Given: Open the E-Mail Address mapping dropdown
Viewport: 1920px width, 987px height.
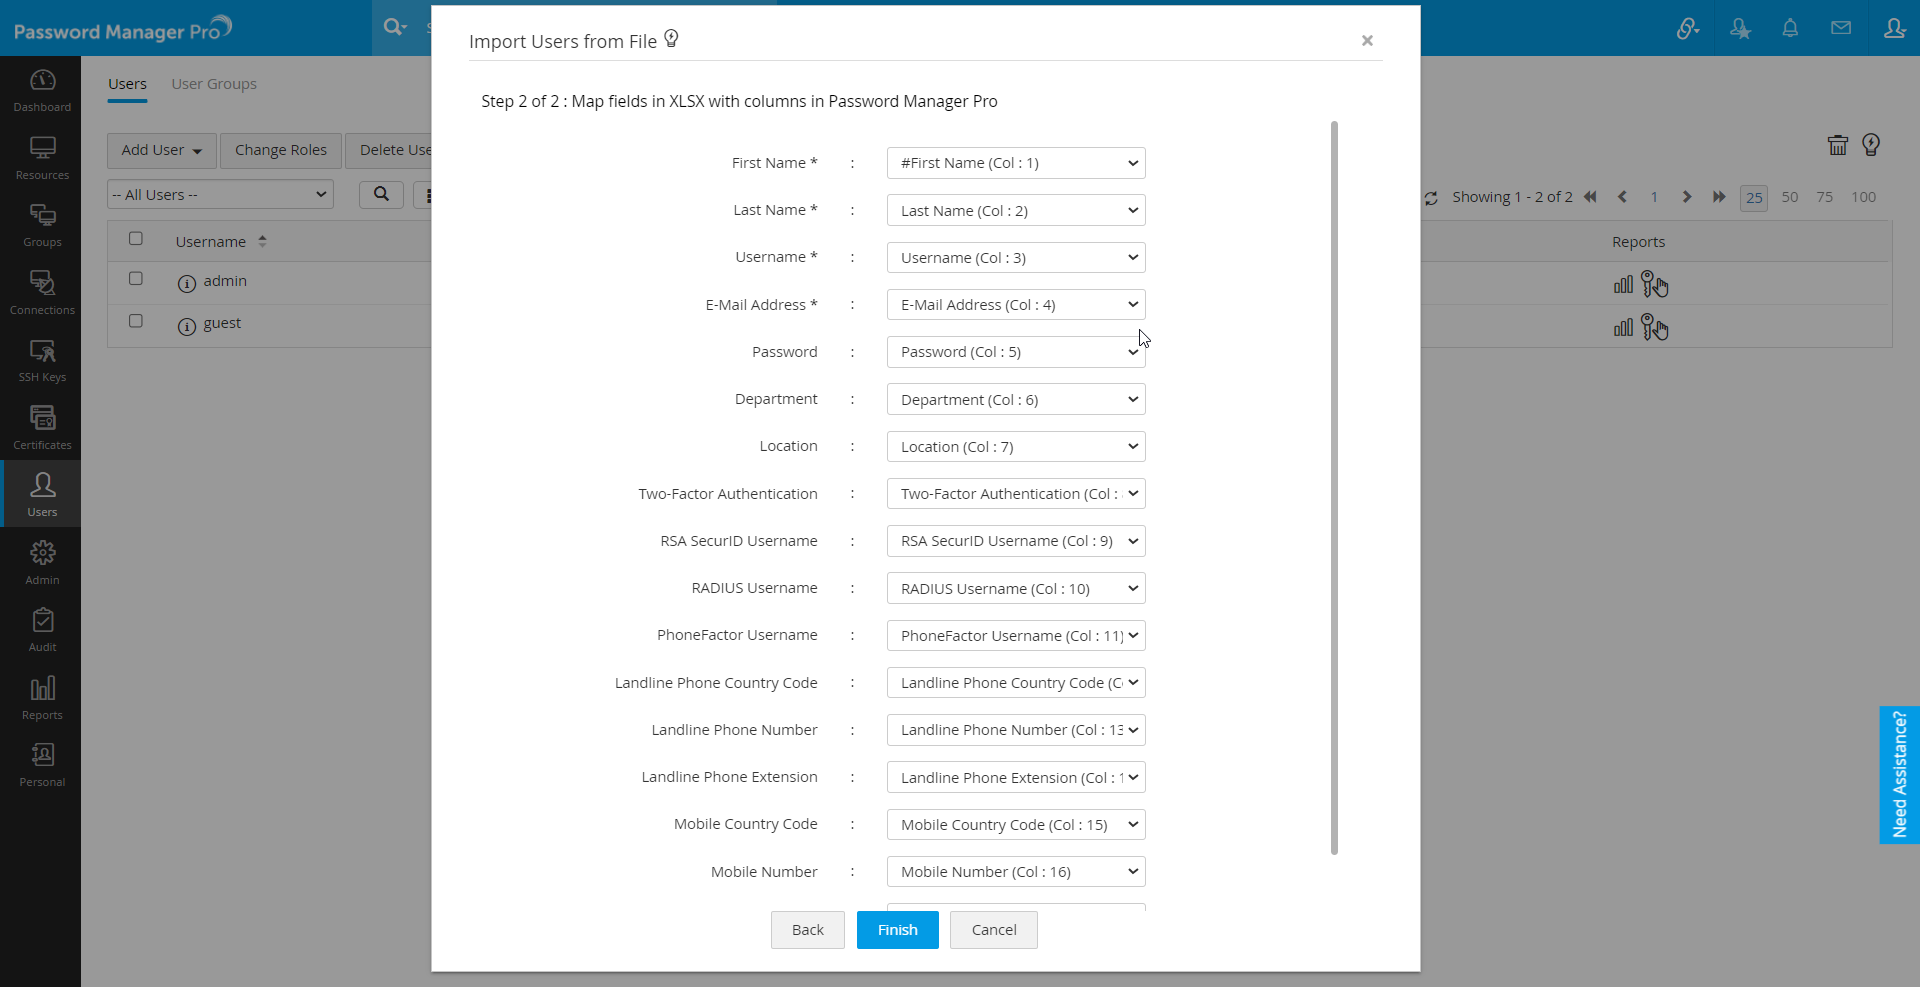Looking at the screenshot, I should click(1016, 305).
